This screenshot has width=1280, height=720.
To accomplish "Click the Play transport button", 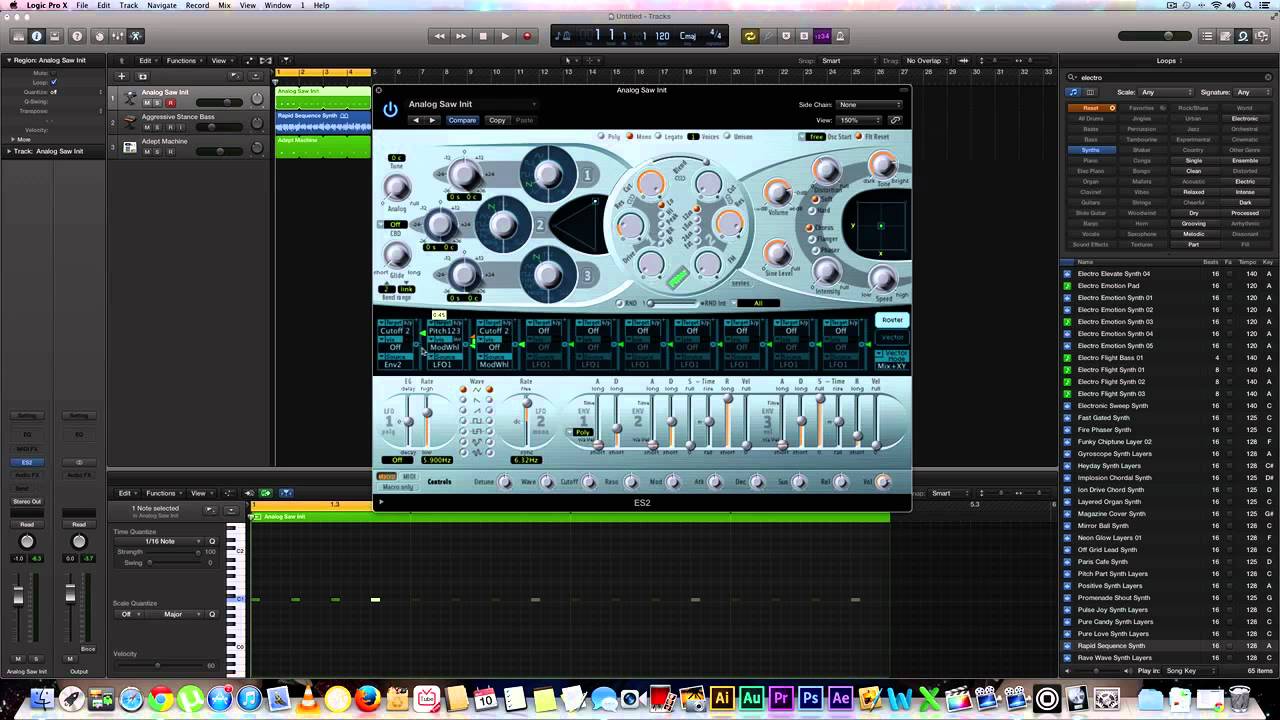I will click(x=505, y=36).
